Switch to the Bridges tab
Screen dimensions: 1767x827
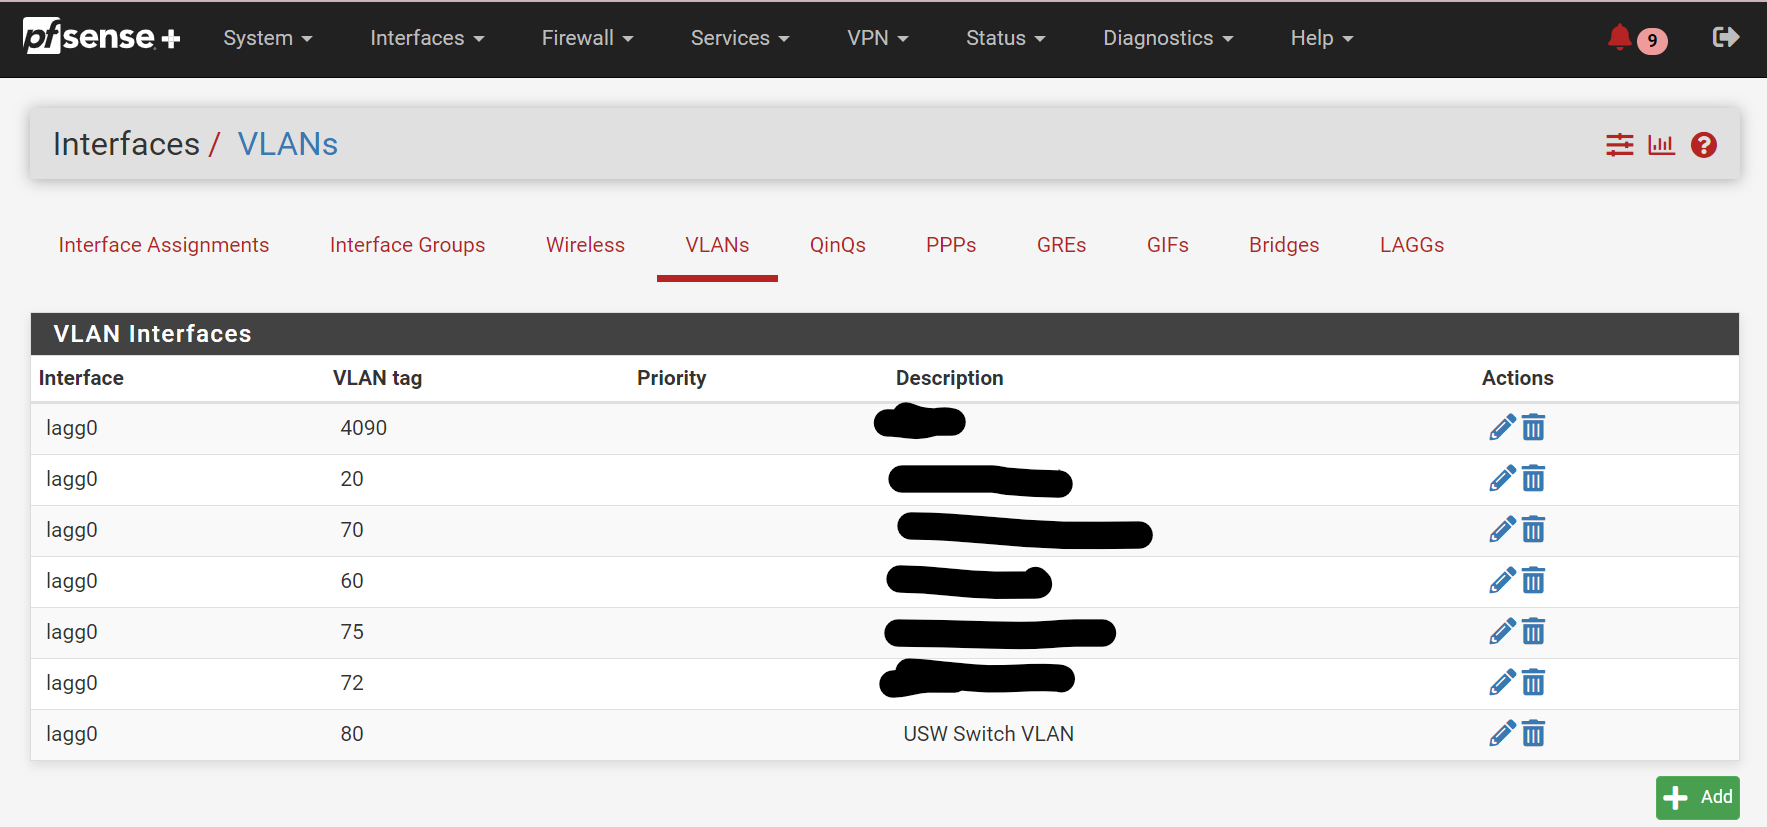(1283, 245)
